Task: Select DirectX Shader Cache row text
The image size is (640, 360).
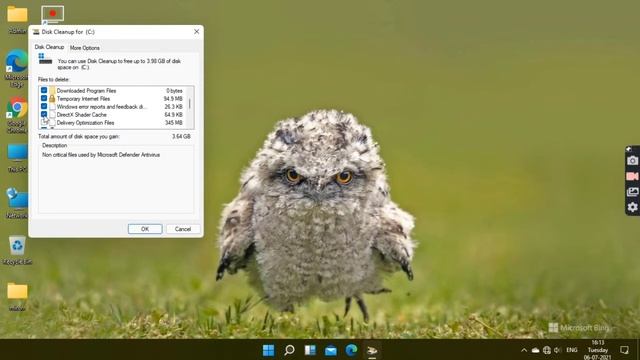Action: (x=82, y=115)
